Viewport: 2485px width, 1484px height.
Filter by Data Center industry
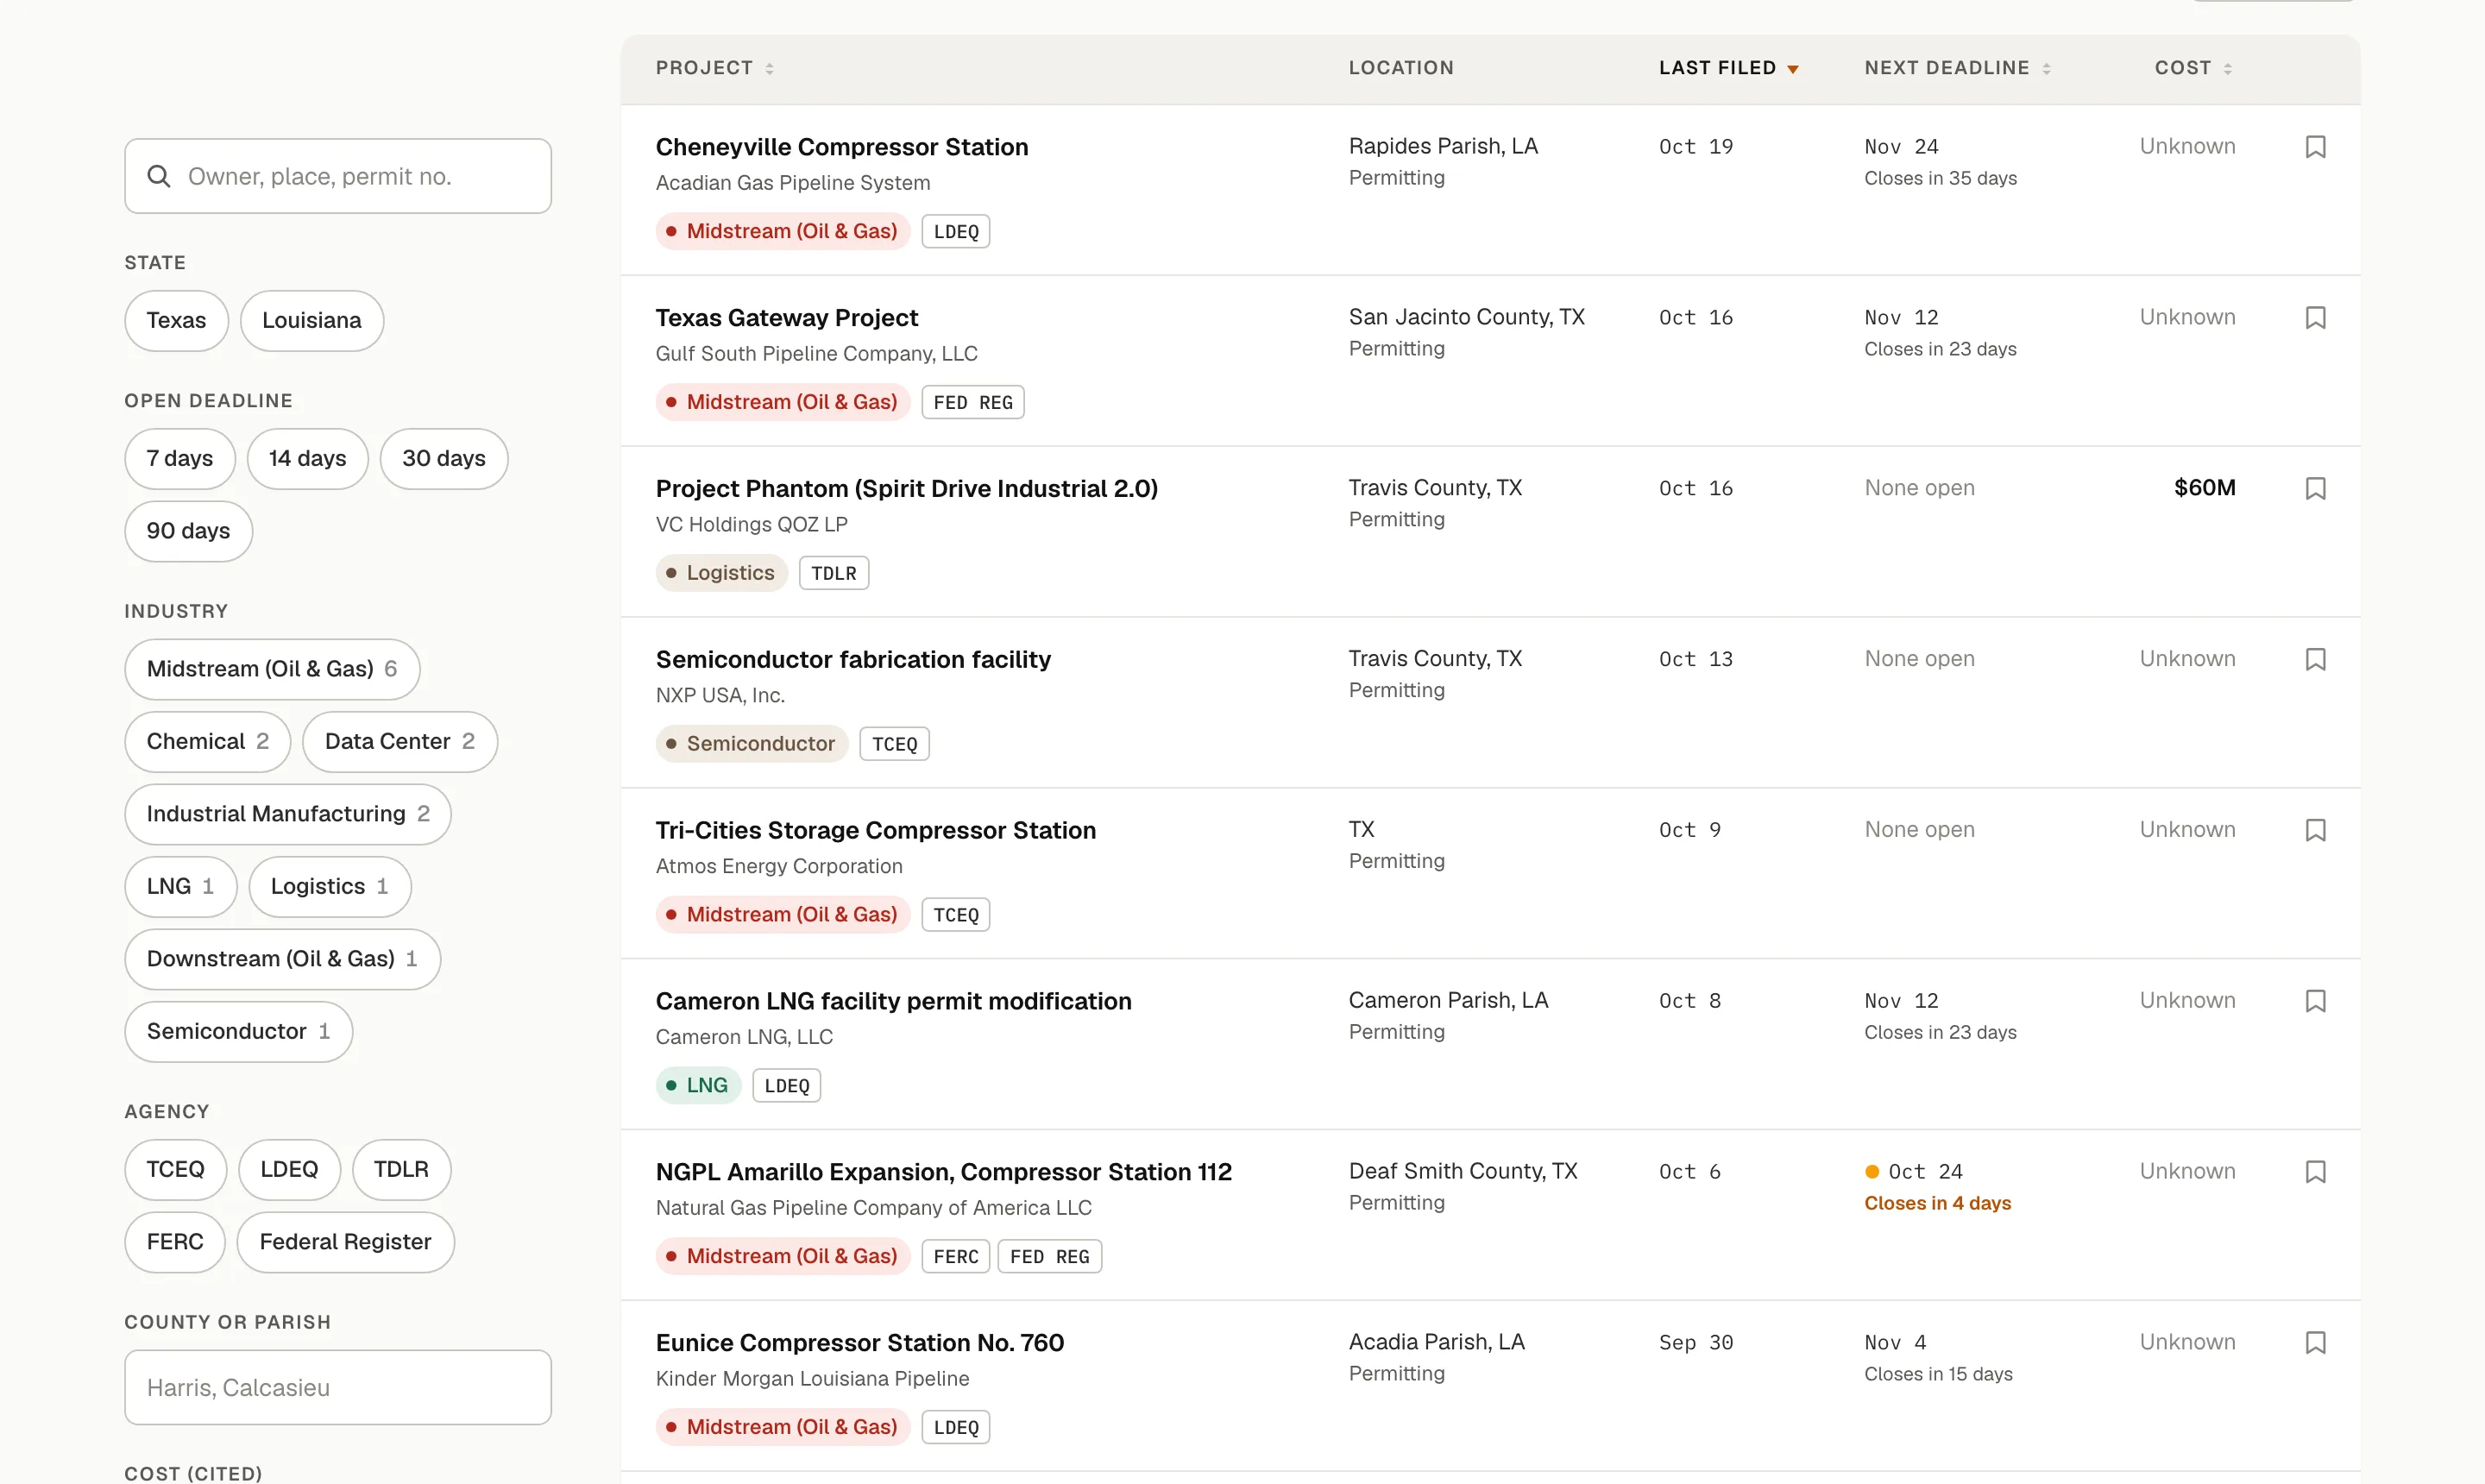click(400, 742)
